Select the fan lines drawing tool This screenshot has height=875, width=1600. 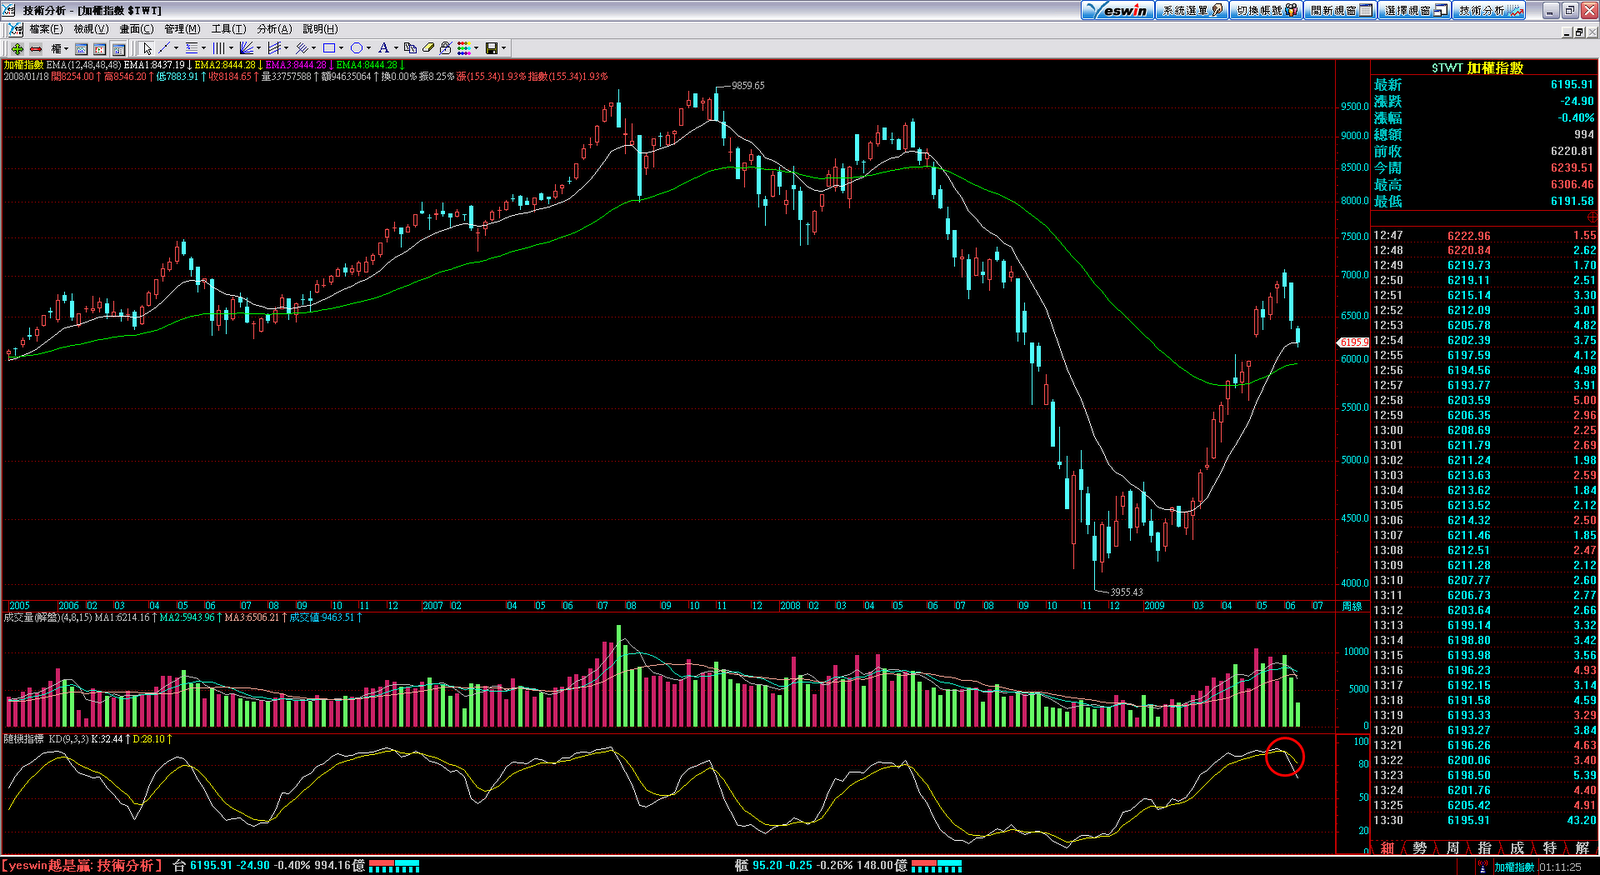point(246,48)
